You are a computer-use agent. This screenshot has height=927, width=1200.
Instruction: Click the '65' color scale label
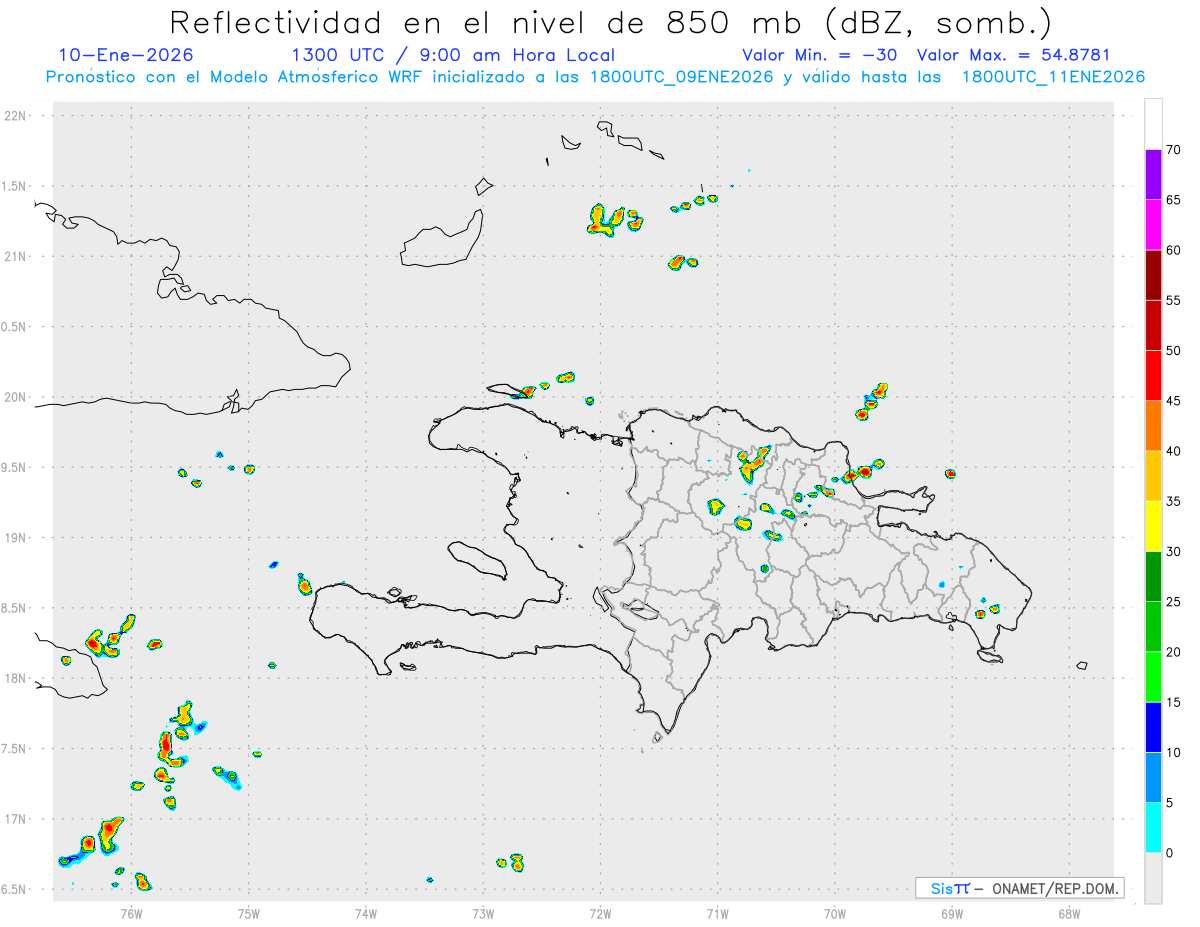point(1173,200)
